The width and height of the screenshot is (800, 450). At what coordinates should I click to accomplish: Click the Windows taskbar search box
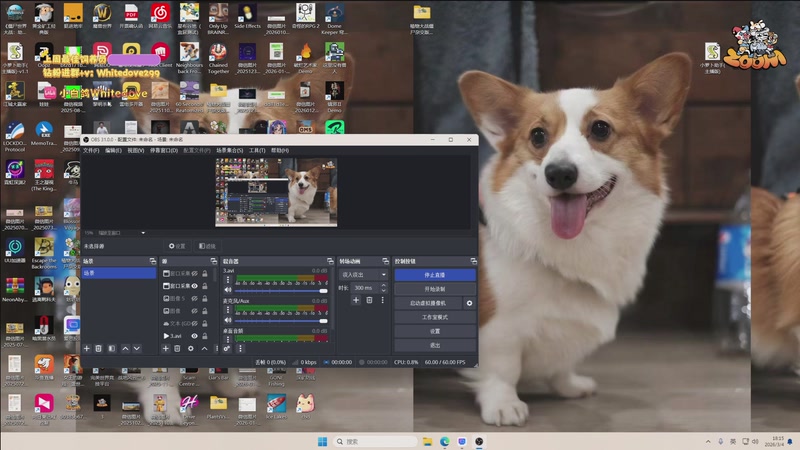click(x=375, y=441)
